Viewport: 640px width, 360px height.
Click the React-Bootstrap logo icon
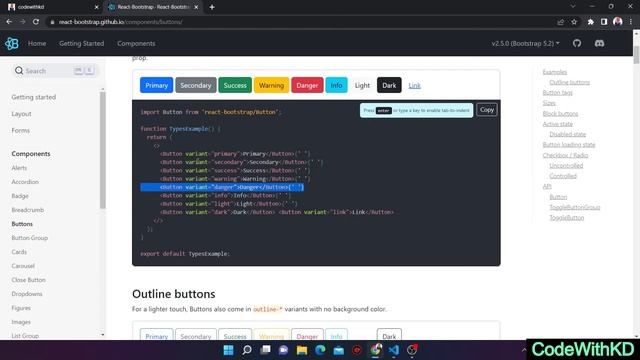click(12, 43)
